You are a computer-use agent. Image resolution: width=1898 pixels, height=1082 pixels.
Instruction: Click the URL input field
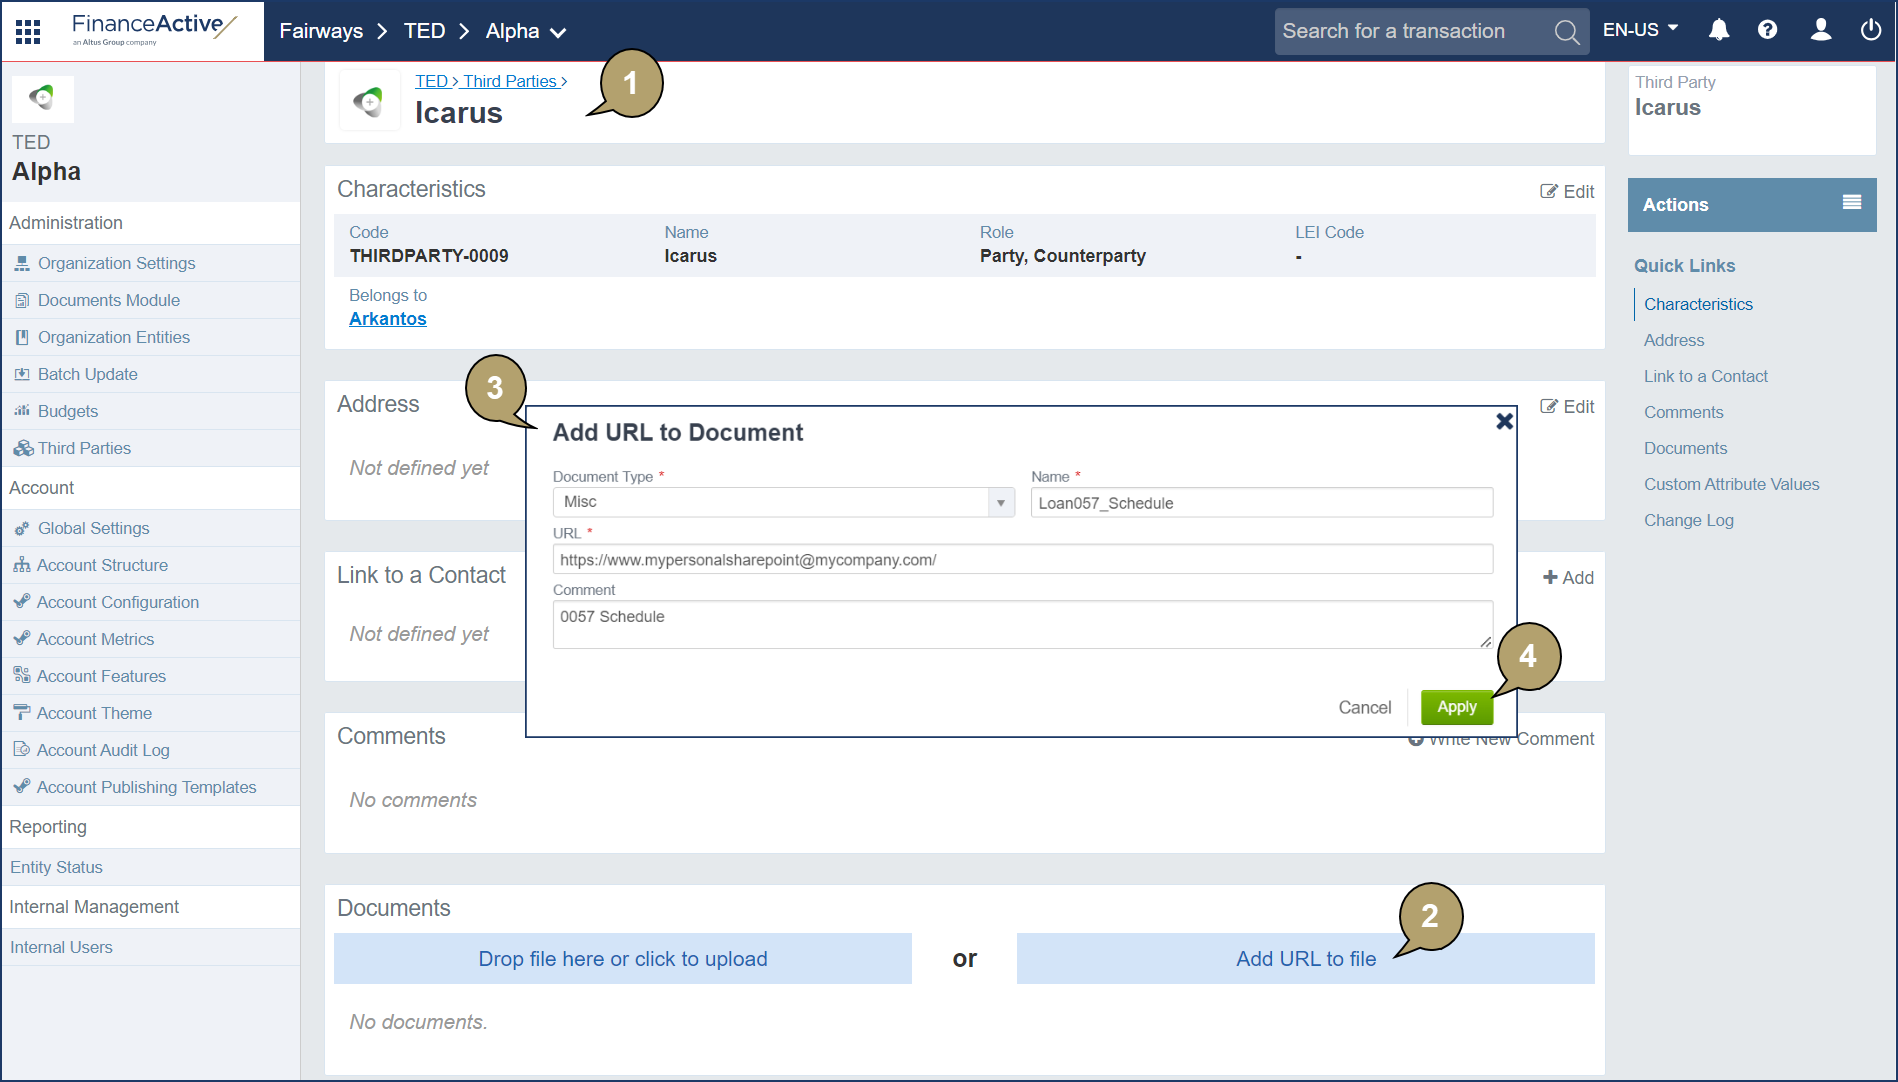coord(1023,559)
